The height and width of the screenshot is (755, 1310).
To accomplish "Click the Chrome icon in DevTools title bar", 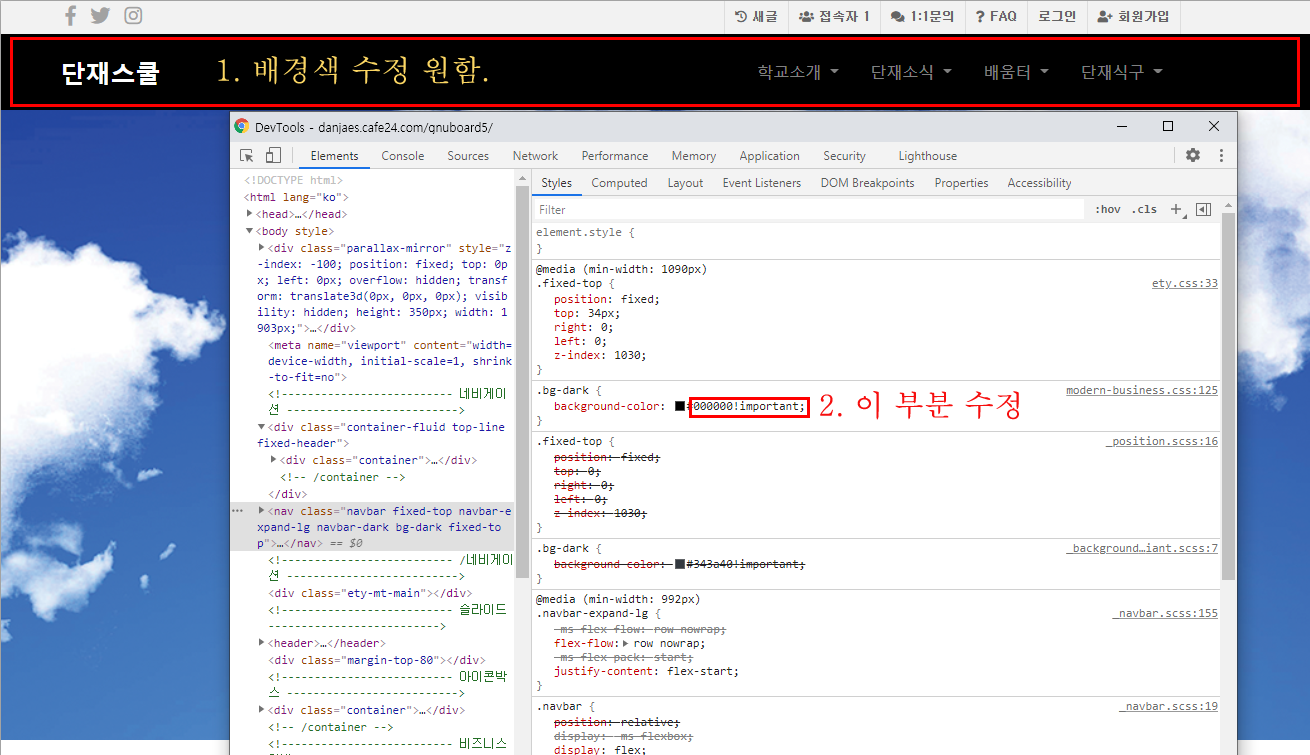I will point(242,127).
